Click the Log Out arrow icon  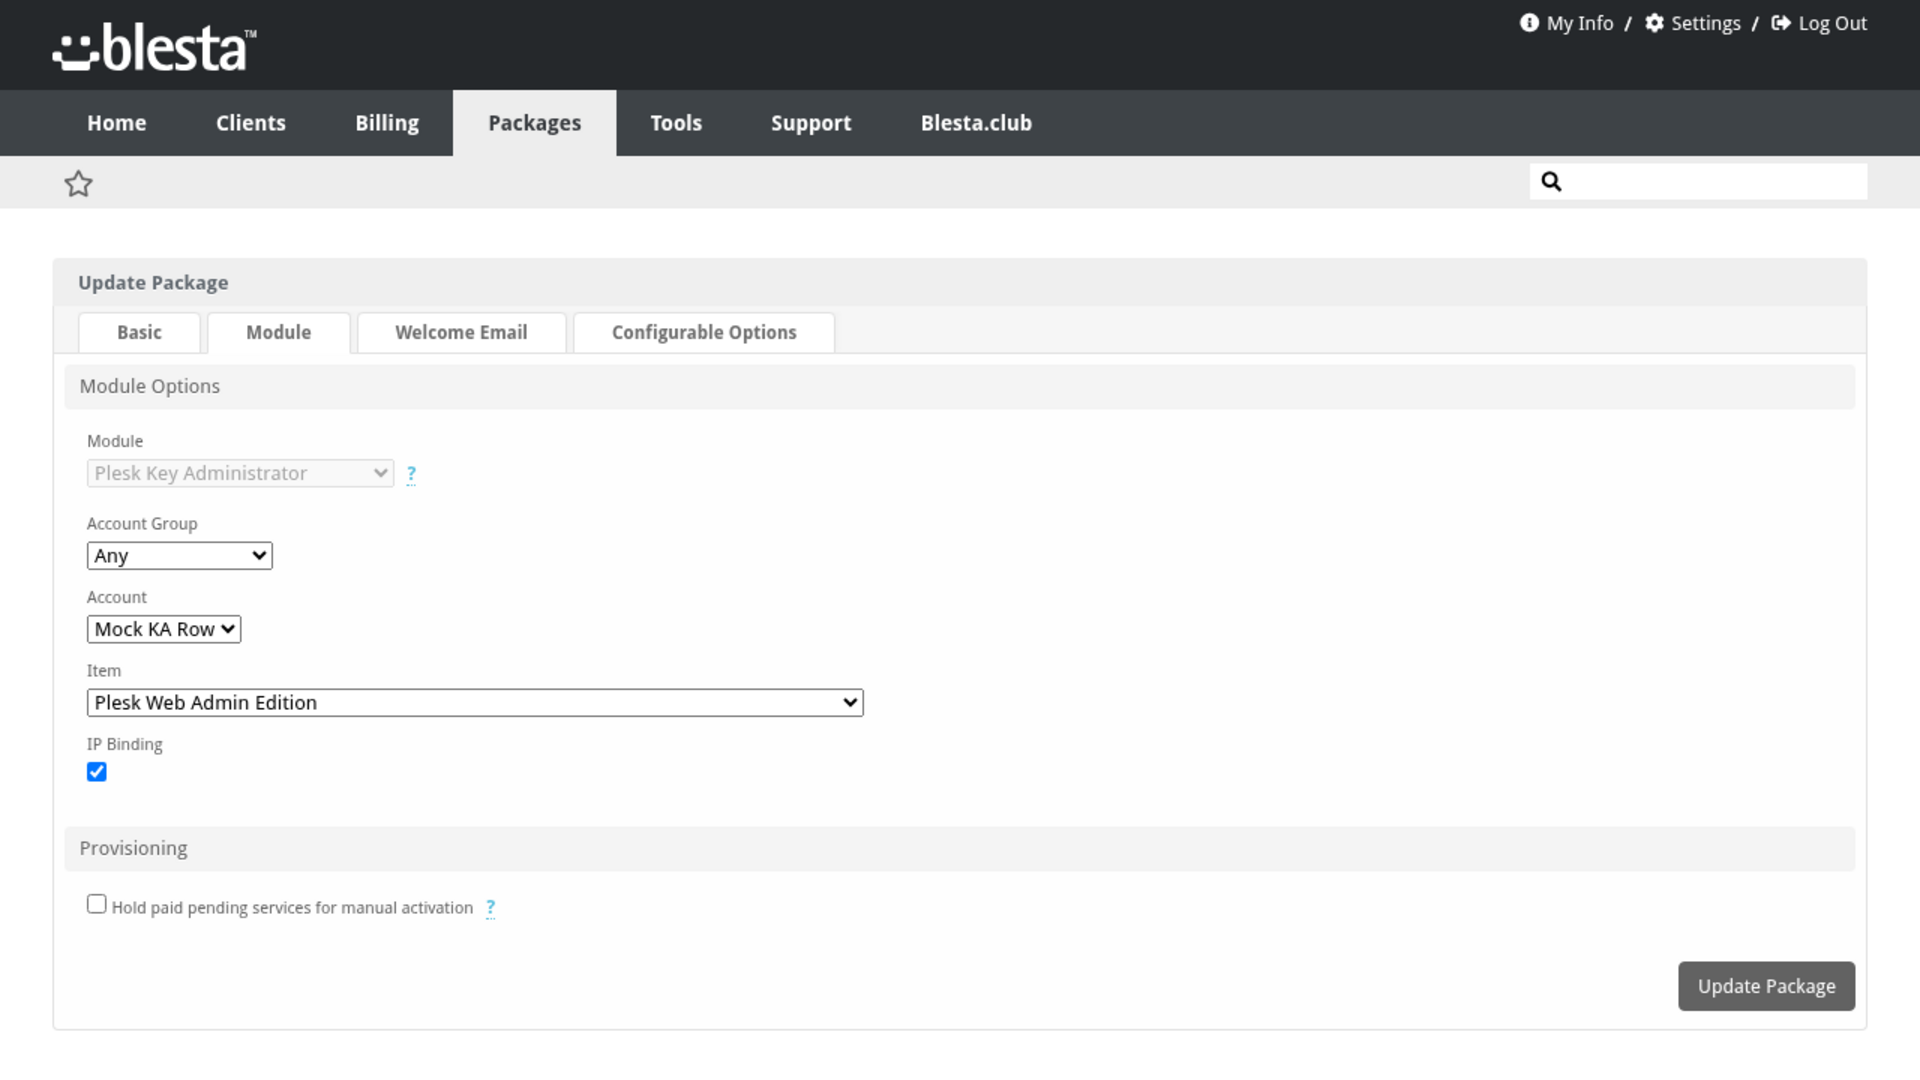pyautogui.click(x=1781, y=23)
